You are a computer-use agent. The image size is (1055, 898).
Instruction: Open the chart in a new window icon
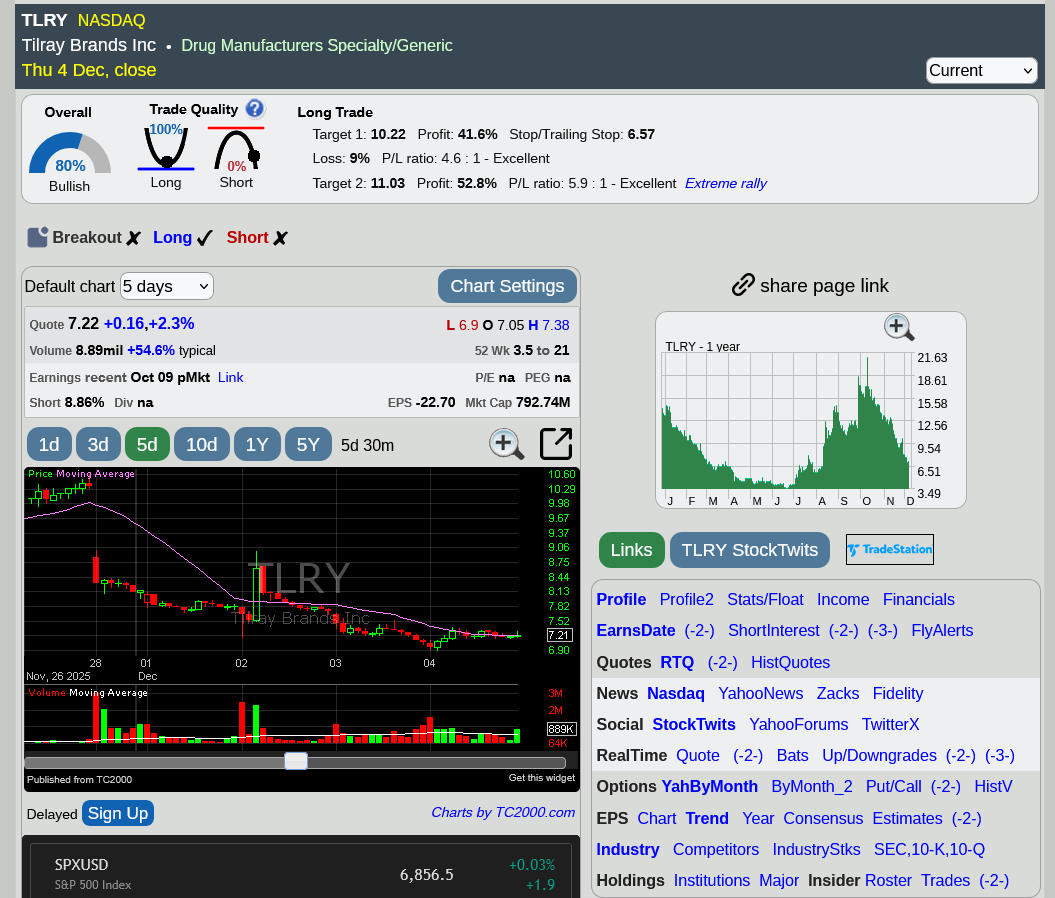coord(556,444)
